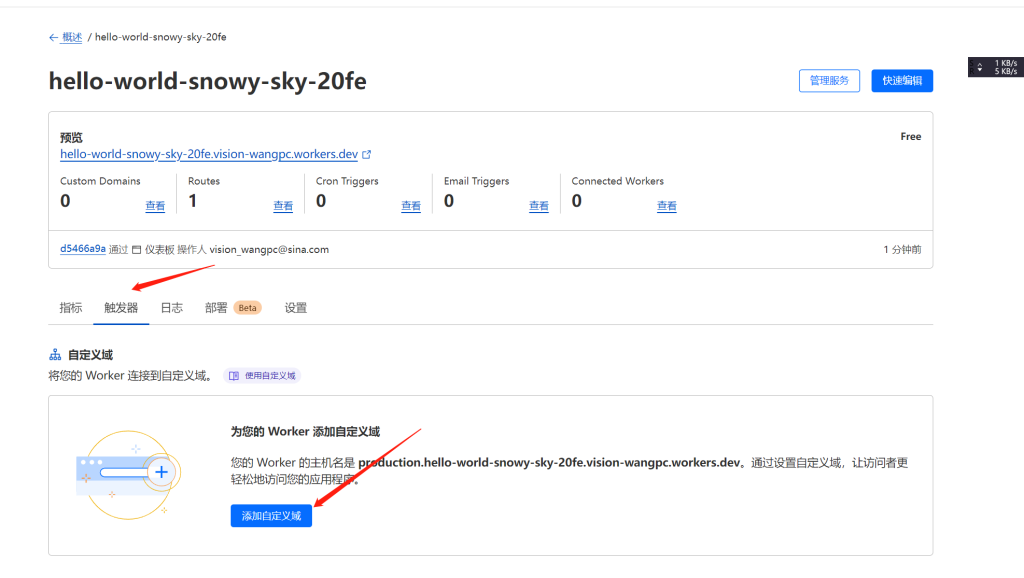Click the network speed indicator widget
The height and width of the screenshot is (578, 1024).
(x=995, y=67)
